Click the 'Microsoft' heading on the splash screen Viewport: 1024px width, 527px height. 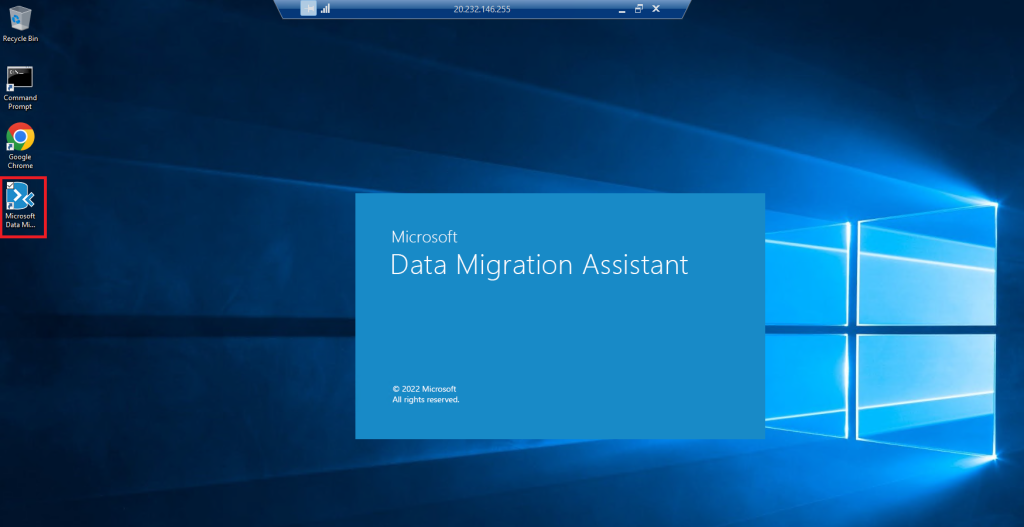pos(424,236)
